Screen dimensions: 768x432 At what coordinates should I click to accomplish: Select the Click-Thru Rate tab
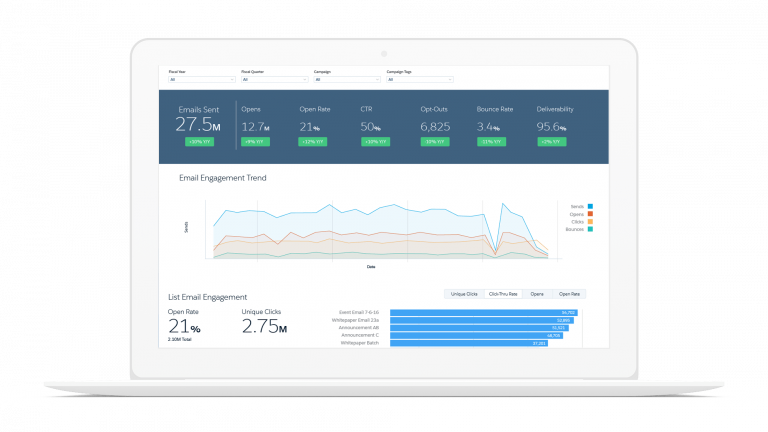pos(502,294)
